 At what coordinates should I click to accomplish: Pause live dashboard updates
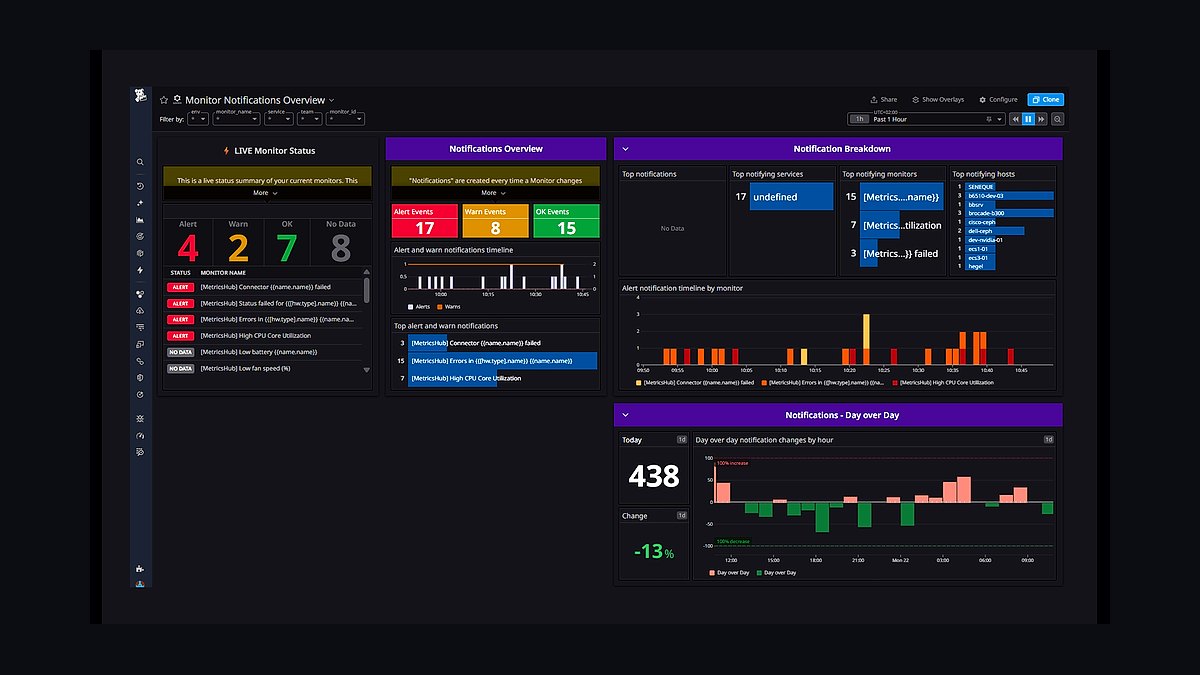point(1028,119)
